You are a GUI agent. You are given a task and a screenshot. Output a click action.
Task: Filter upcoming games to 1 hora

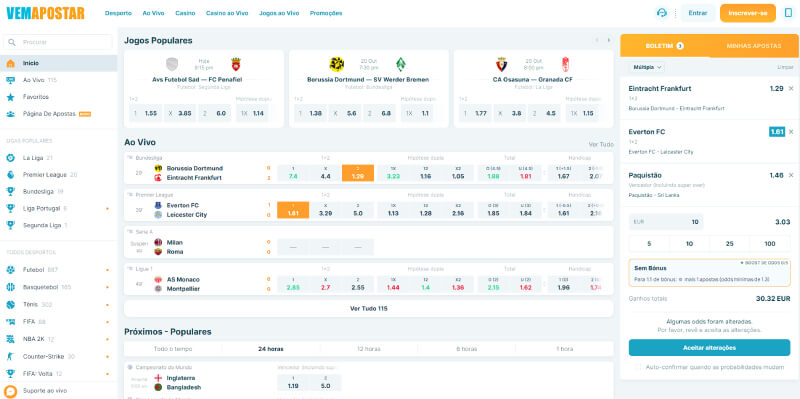click(564, 349)
